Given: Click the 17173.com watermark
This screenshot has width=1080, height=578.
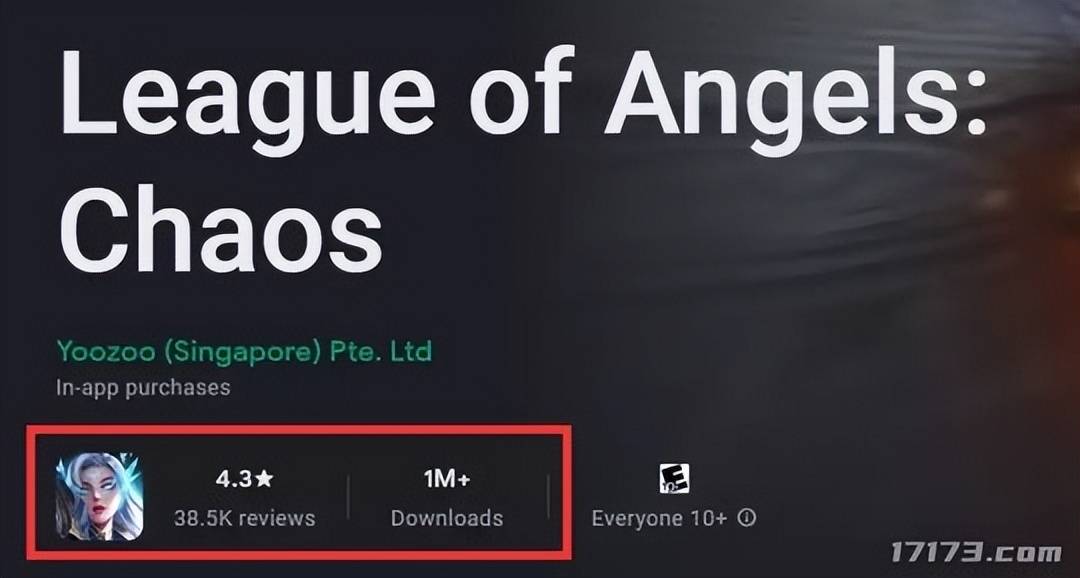Looking at the screenshot, I should pyautogui.click(x=976, y=552).
